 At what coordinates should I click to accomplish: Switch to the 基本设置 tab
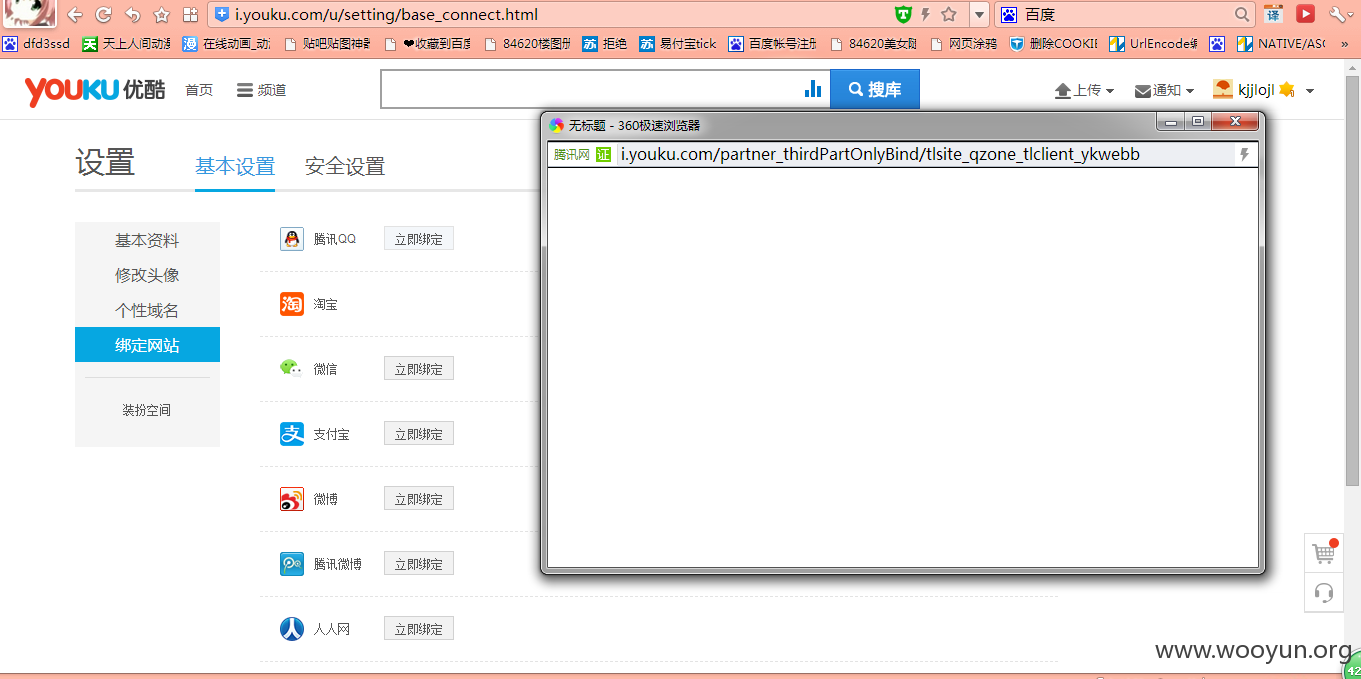(235, 166)
